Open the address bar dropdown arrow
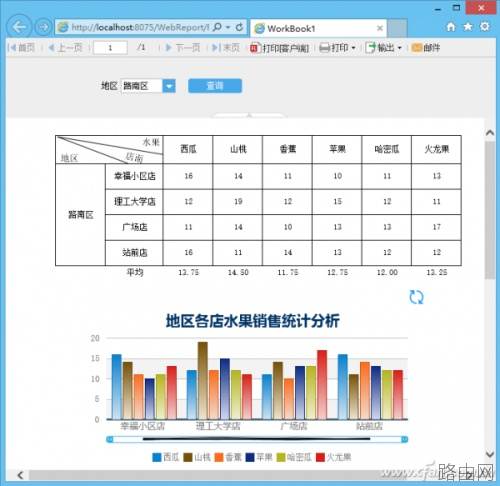The height and width of the screenshot is (486, 500). (228, 27)
